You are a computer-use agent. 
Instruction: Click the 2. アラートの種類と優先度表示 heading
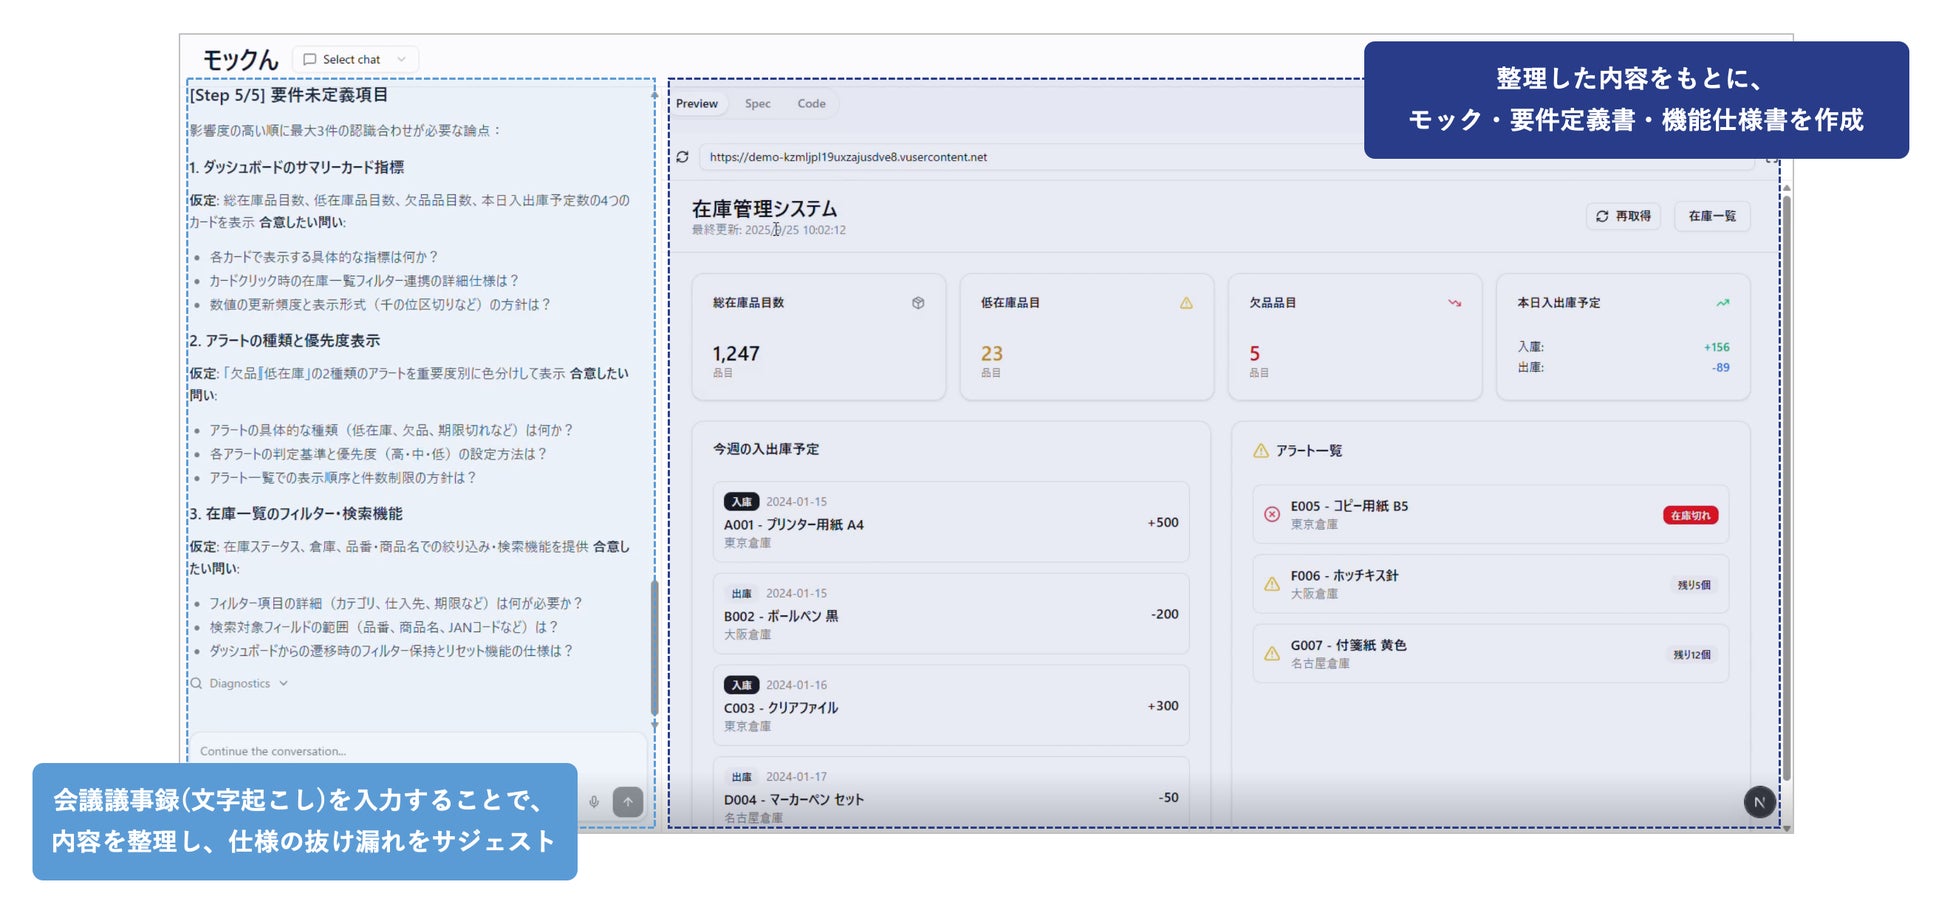[285, 341]
